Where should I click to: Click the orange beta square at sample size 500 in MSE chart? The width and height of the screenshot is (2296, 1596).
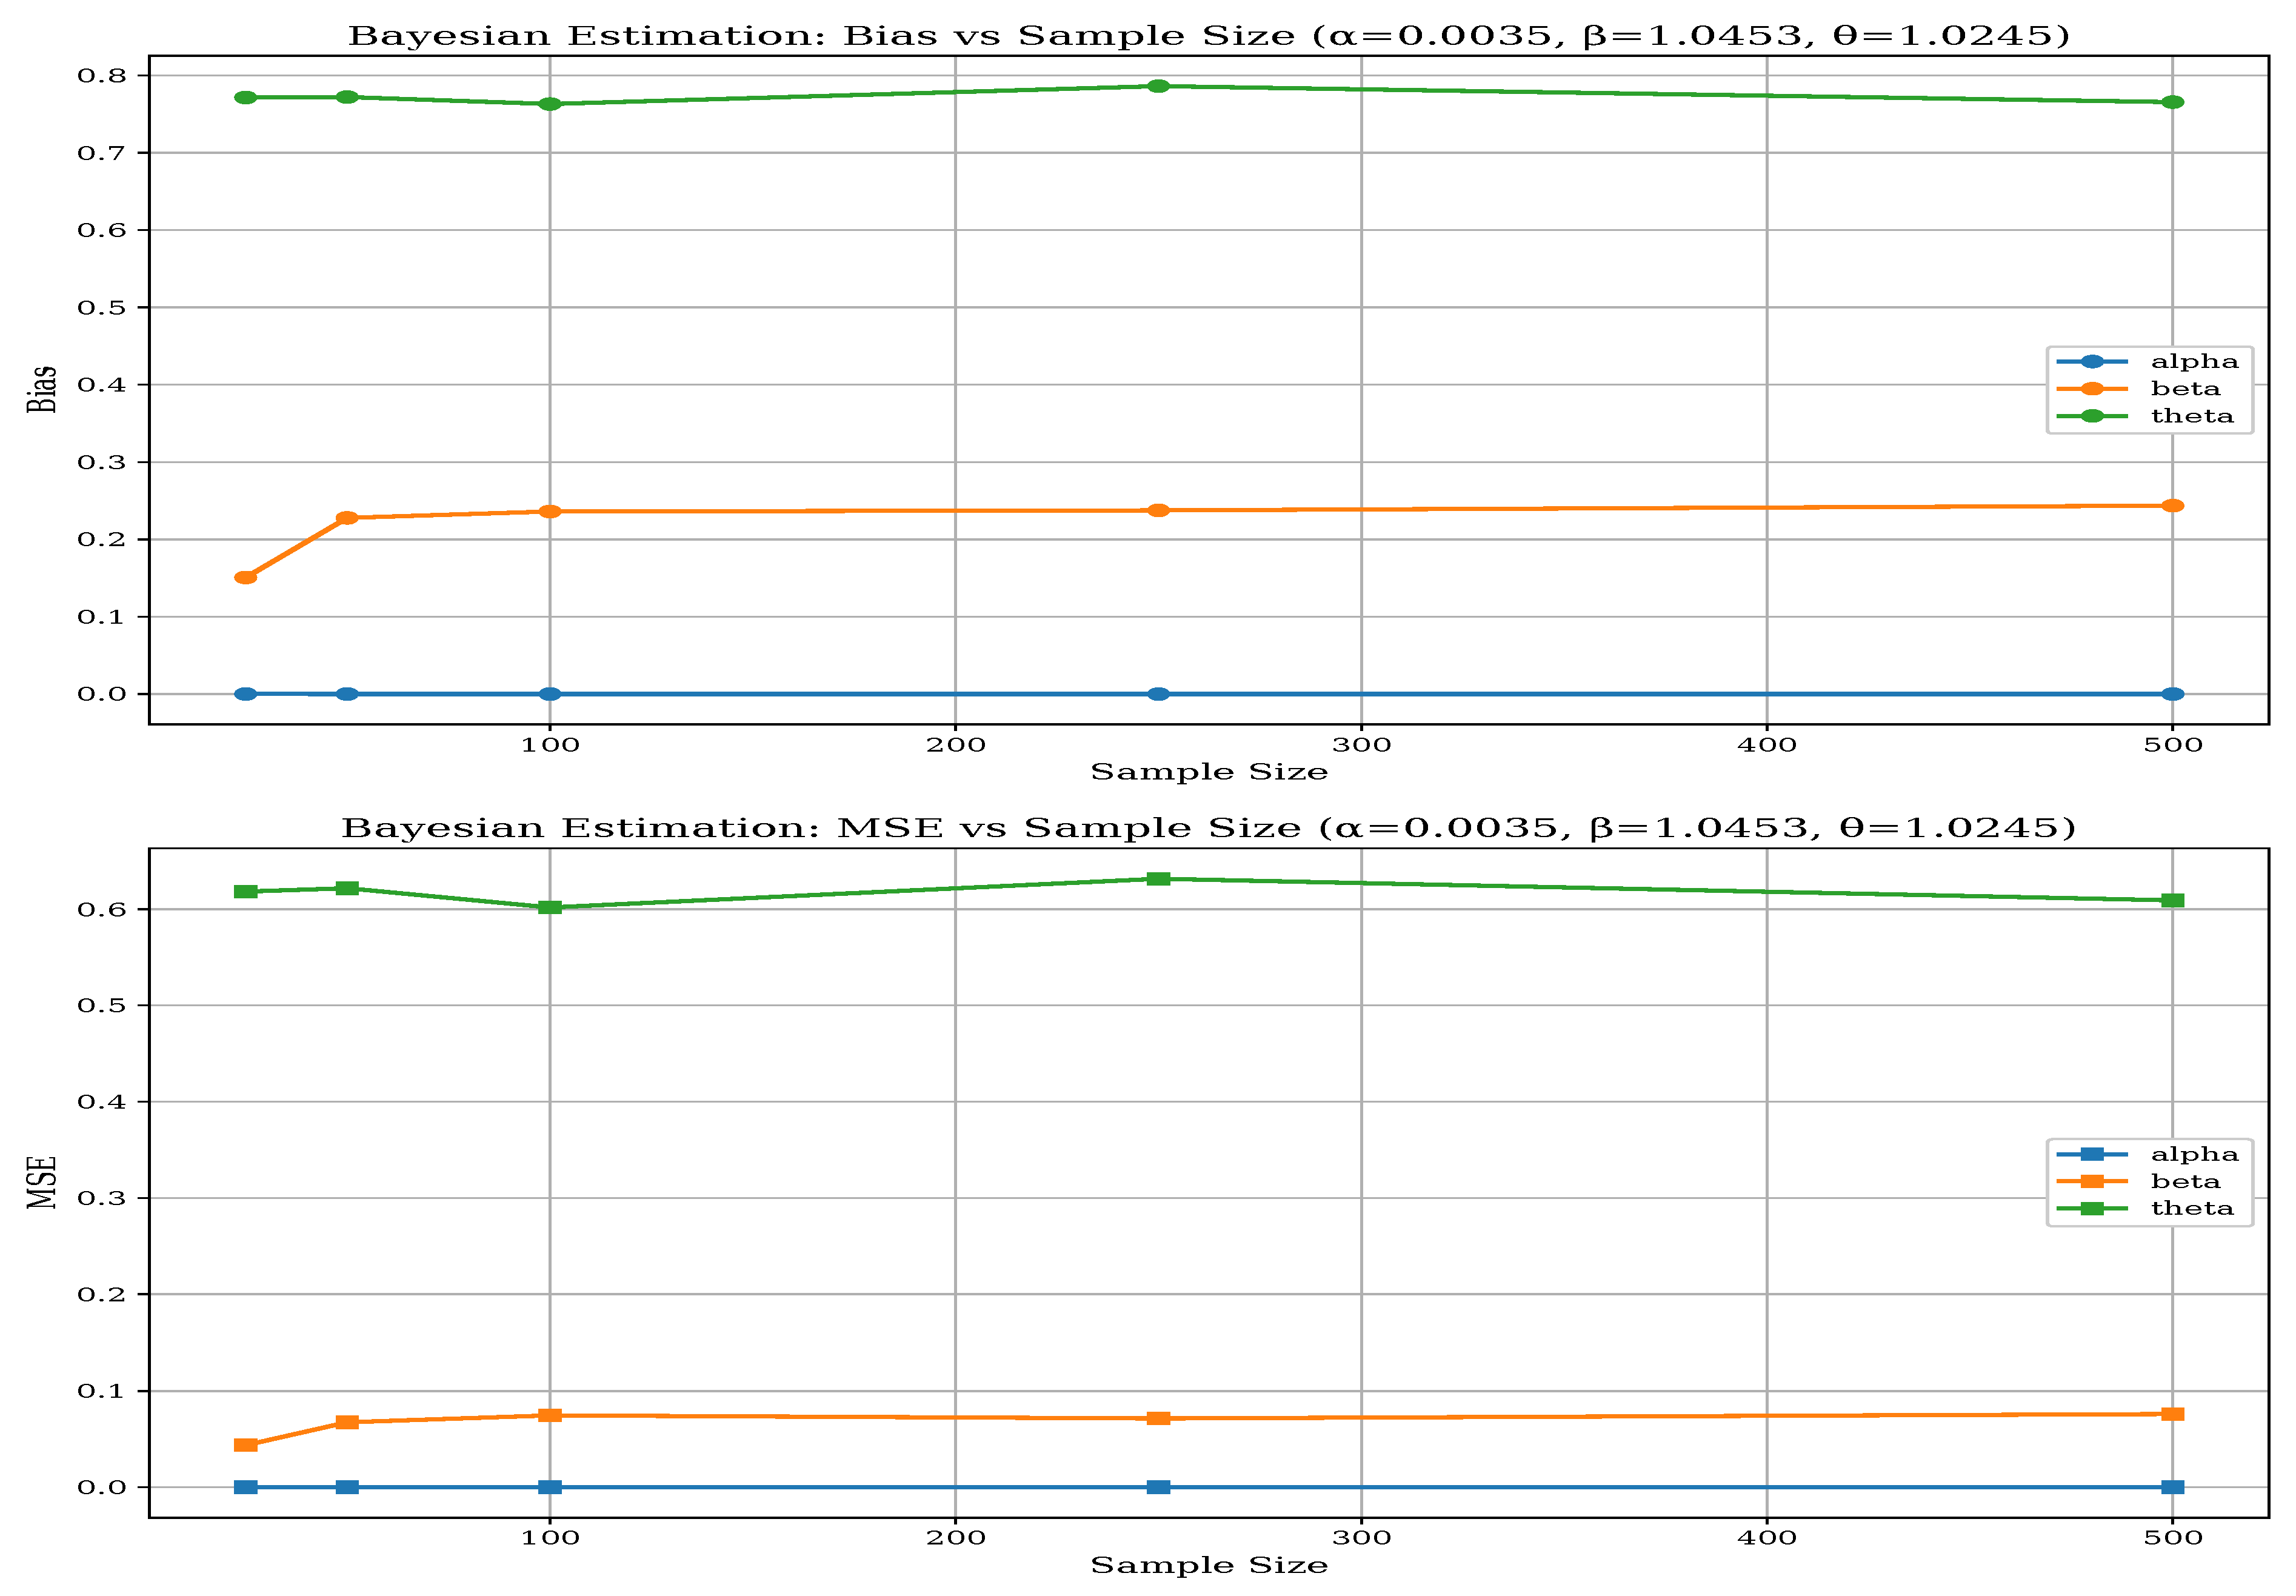coord(2172,1414)
